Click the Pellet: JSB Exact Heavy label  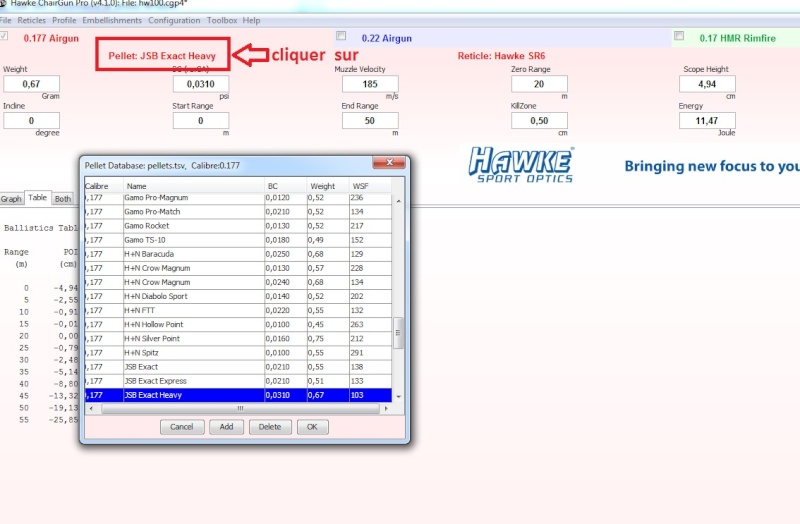[162, 56]
